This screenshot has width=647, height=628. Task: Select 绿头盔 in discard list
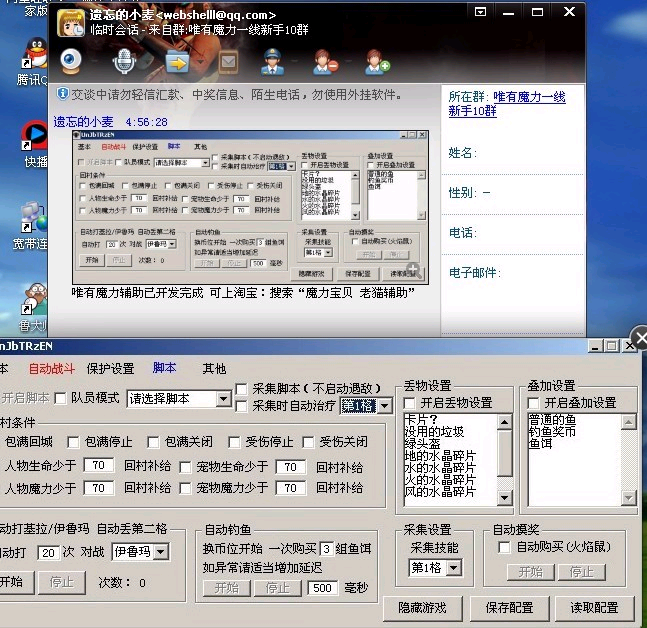[423, 444]
